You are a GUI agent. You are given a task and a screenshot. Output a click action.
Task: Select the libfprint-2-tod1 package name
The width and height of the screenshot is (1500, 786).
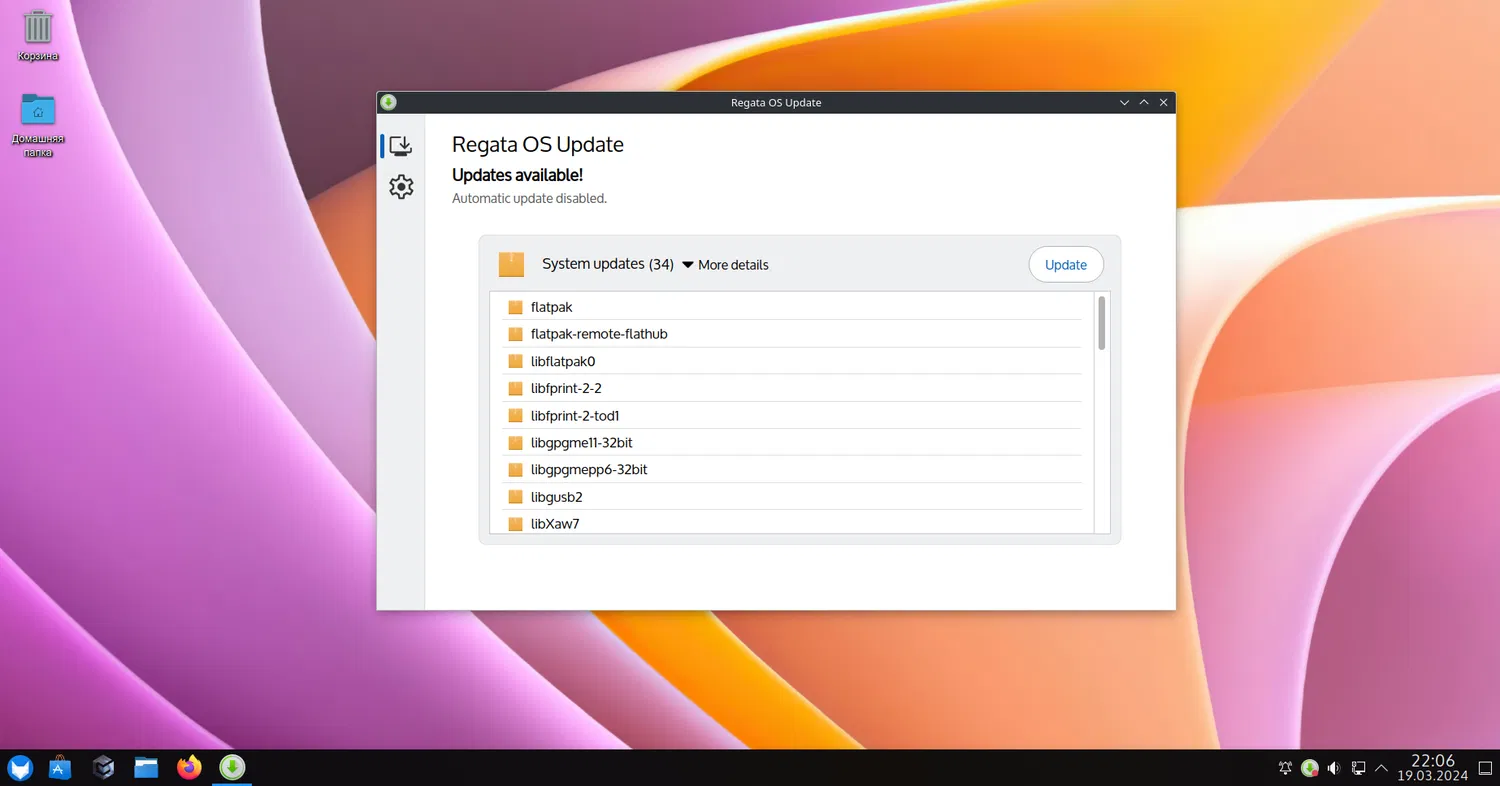pos(575,415)
